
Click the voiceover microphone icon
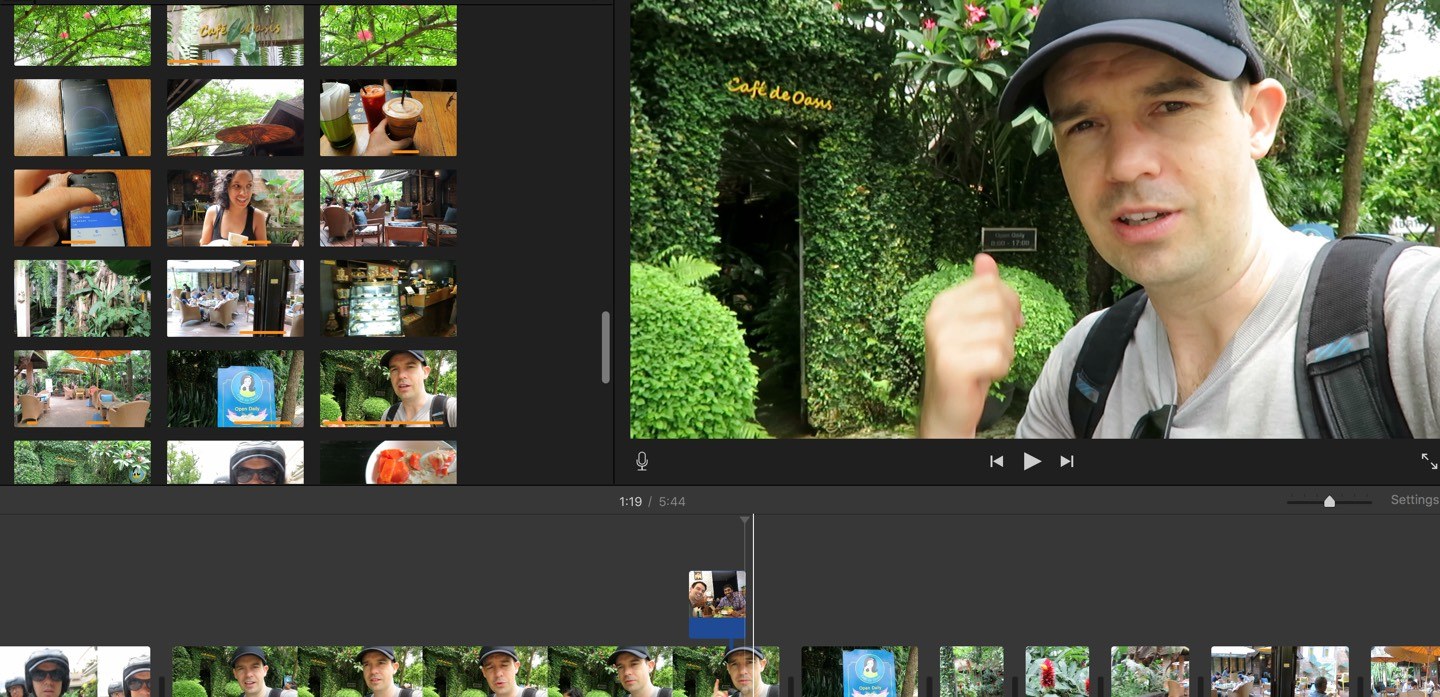pyautogui.click(x=642, y=461)
